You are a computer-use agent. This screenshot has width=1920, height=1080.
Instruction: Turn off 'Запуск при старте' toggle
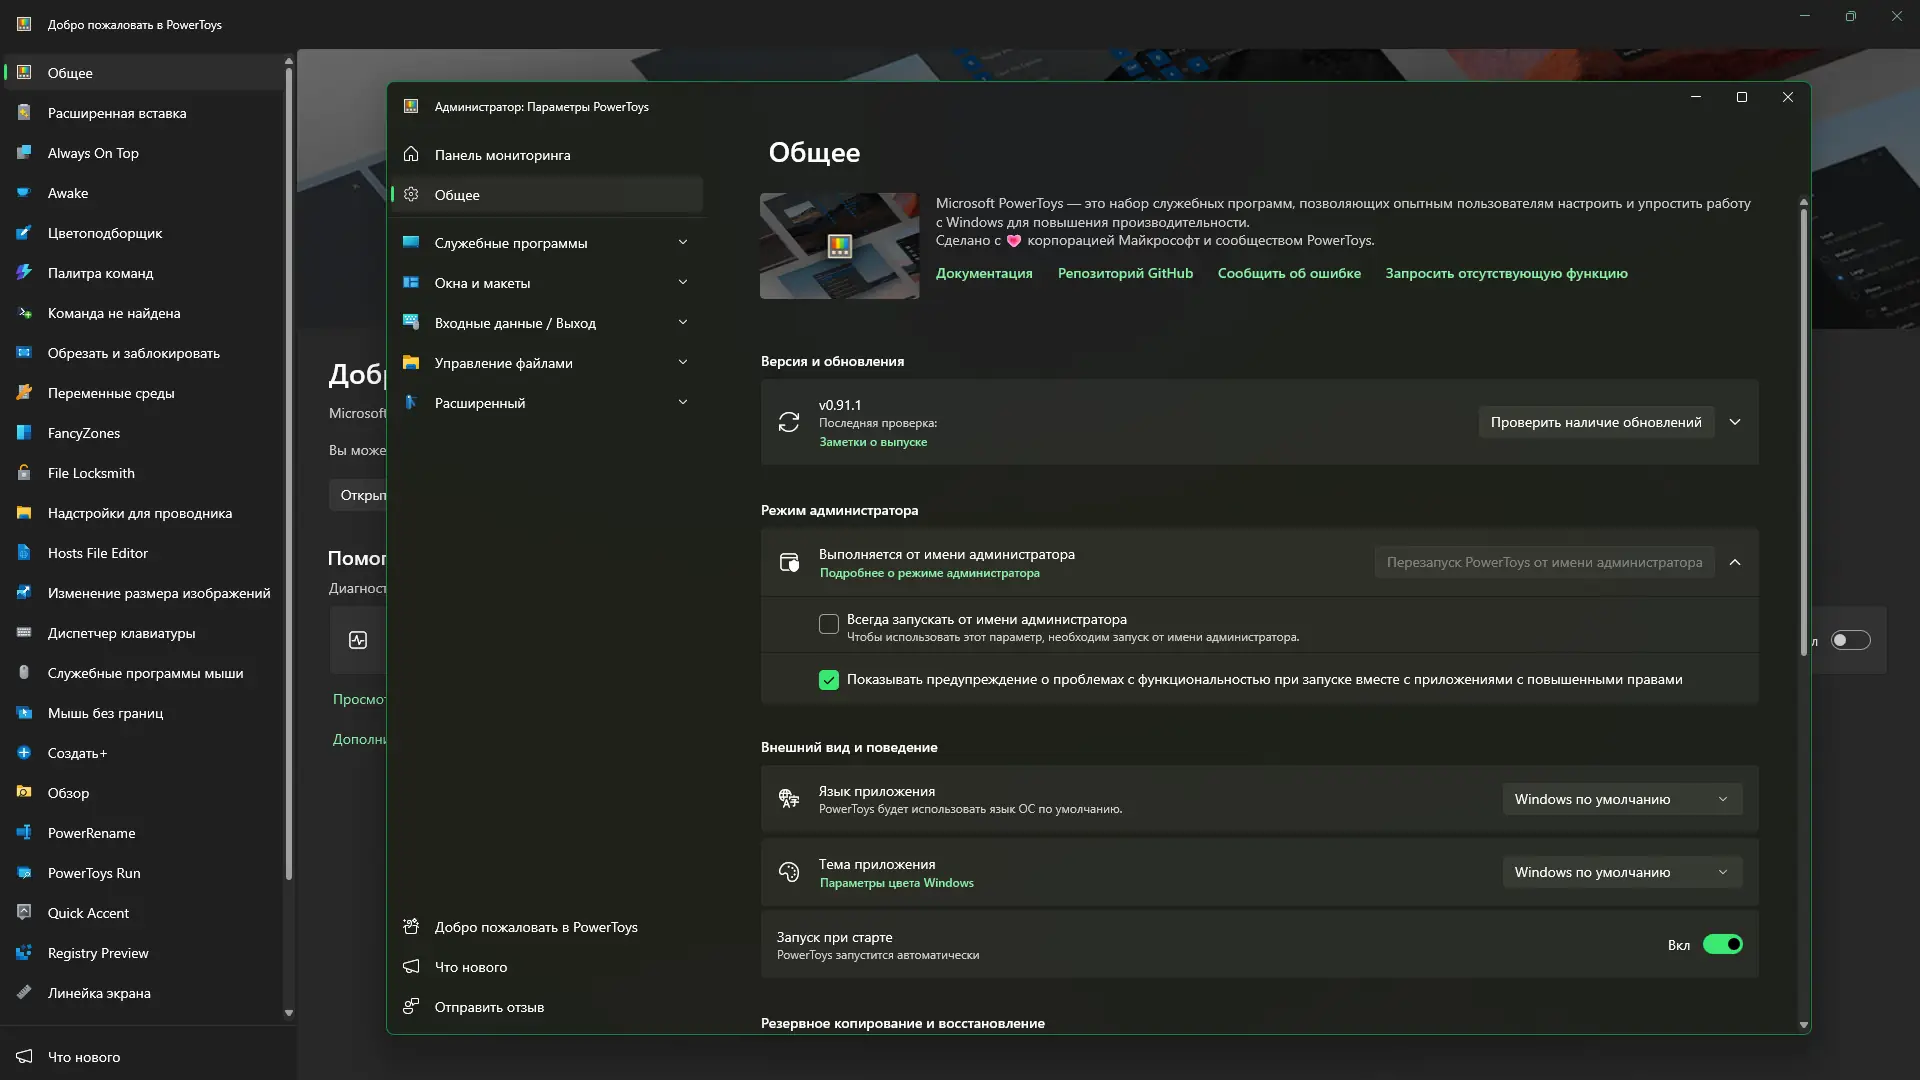1722,944
